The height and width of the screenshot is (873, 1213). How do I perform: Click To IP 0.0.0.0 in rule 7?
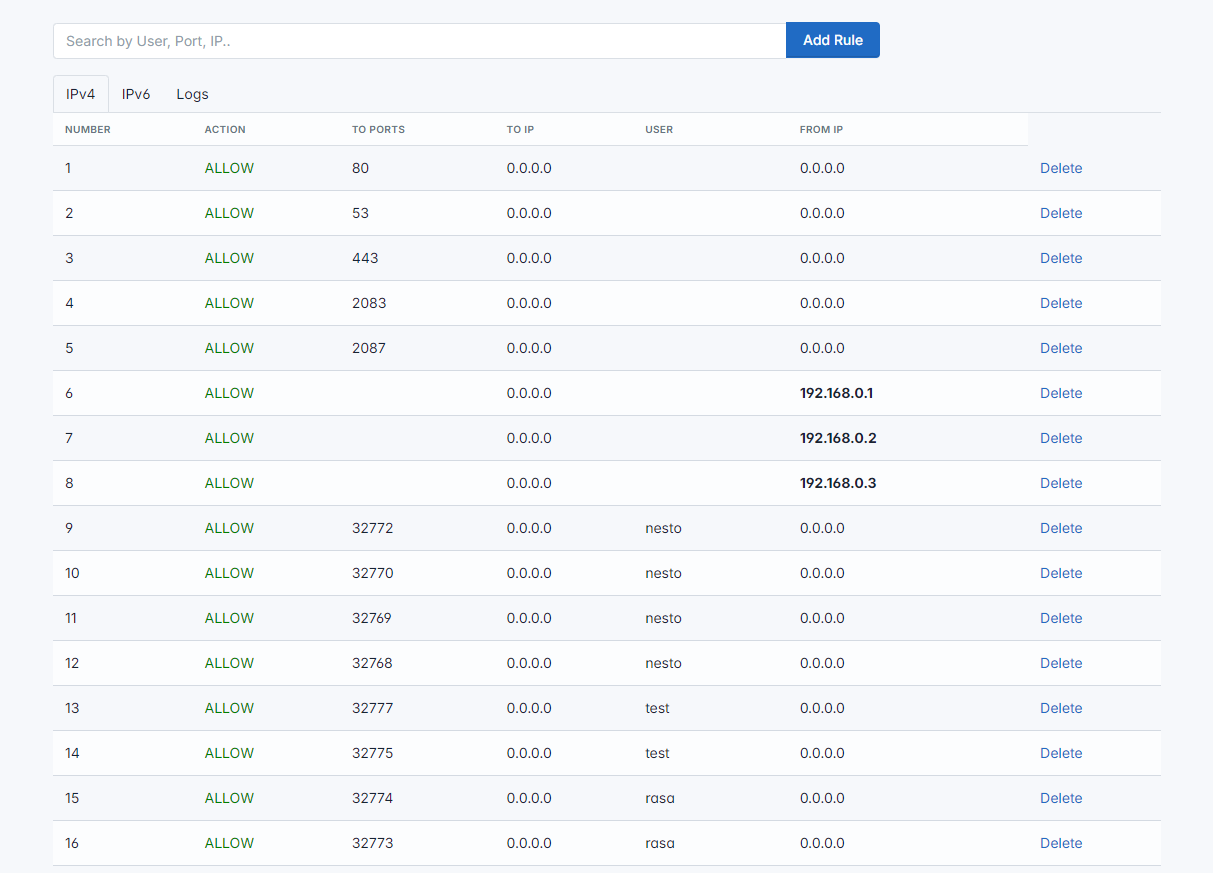(x=529, y=438)
